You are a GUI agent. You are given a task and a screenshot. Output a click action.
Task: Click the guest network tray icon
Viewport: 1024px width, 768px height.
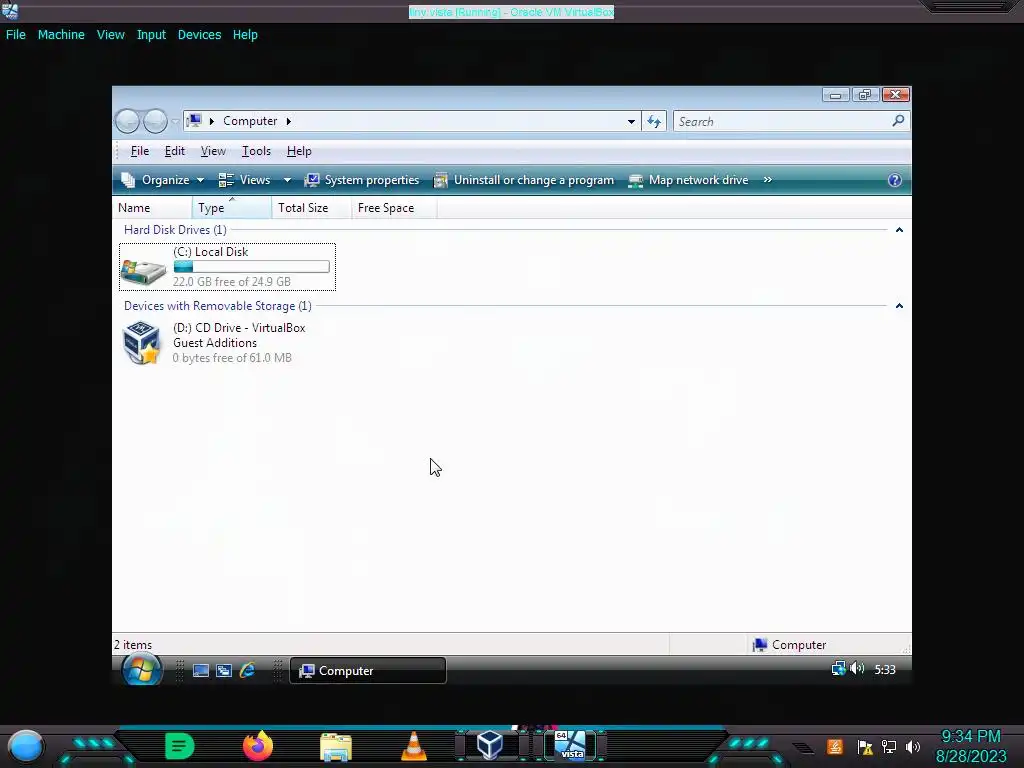tap(838, 669)
